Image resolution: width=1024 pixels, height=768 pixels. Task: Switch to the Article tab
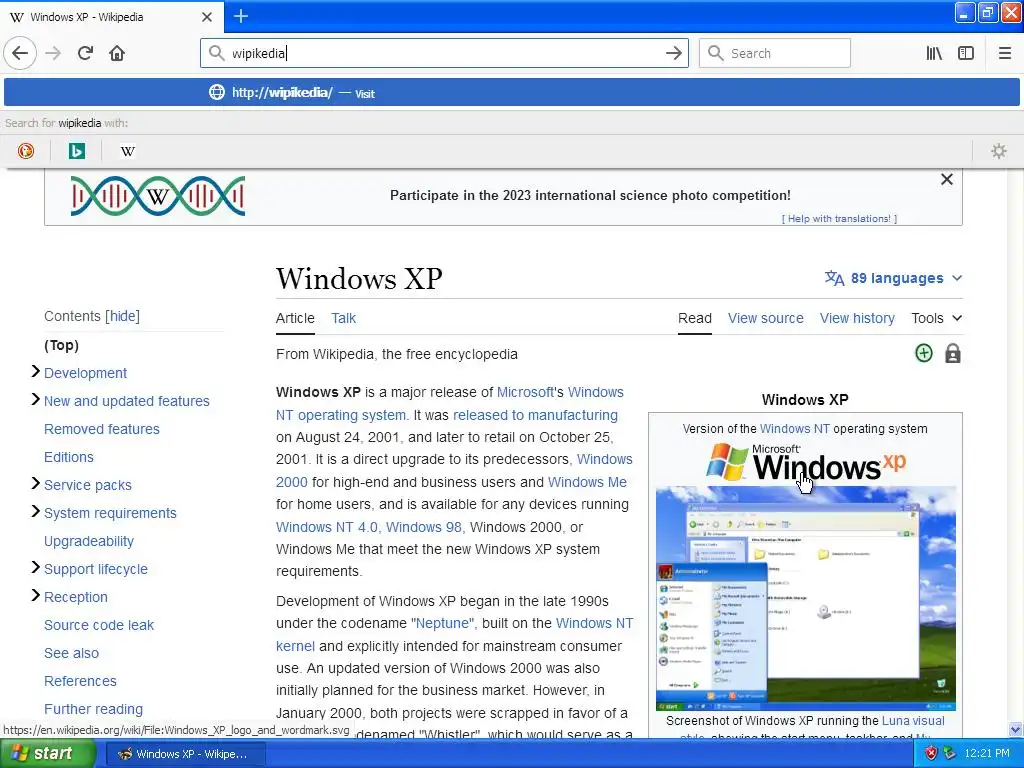[295, 318]
